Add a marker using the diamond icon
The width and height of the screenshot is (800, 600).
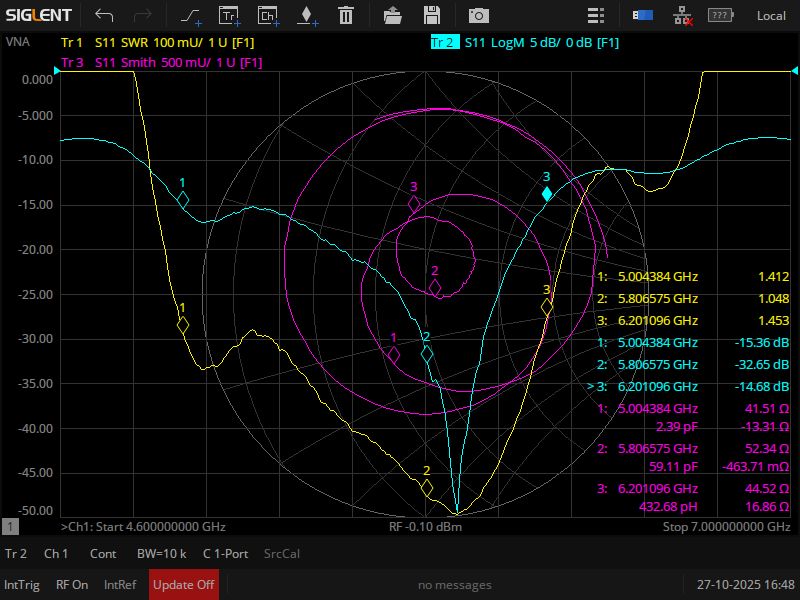point(306,15)
